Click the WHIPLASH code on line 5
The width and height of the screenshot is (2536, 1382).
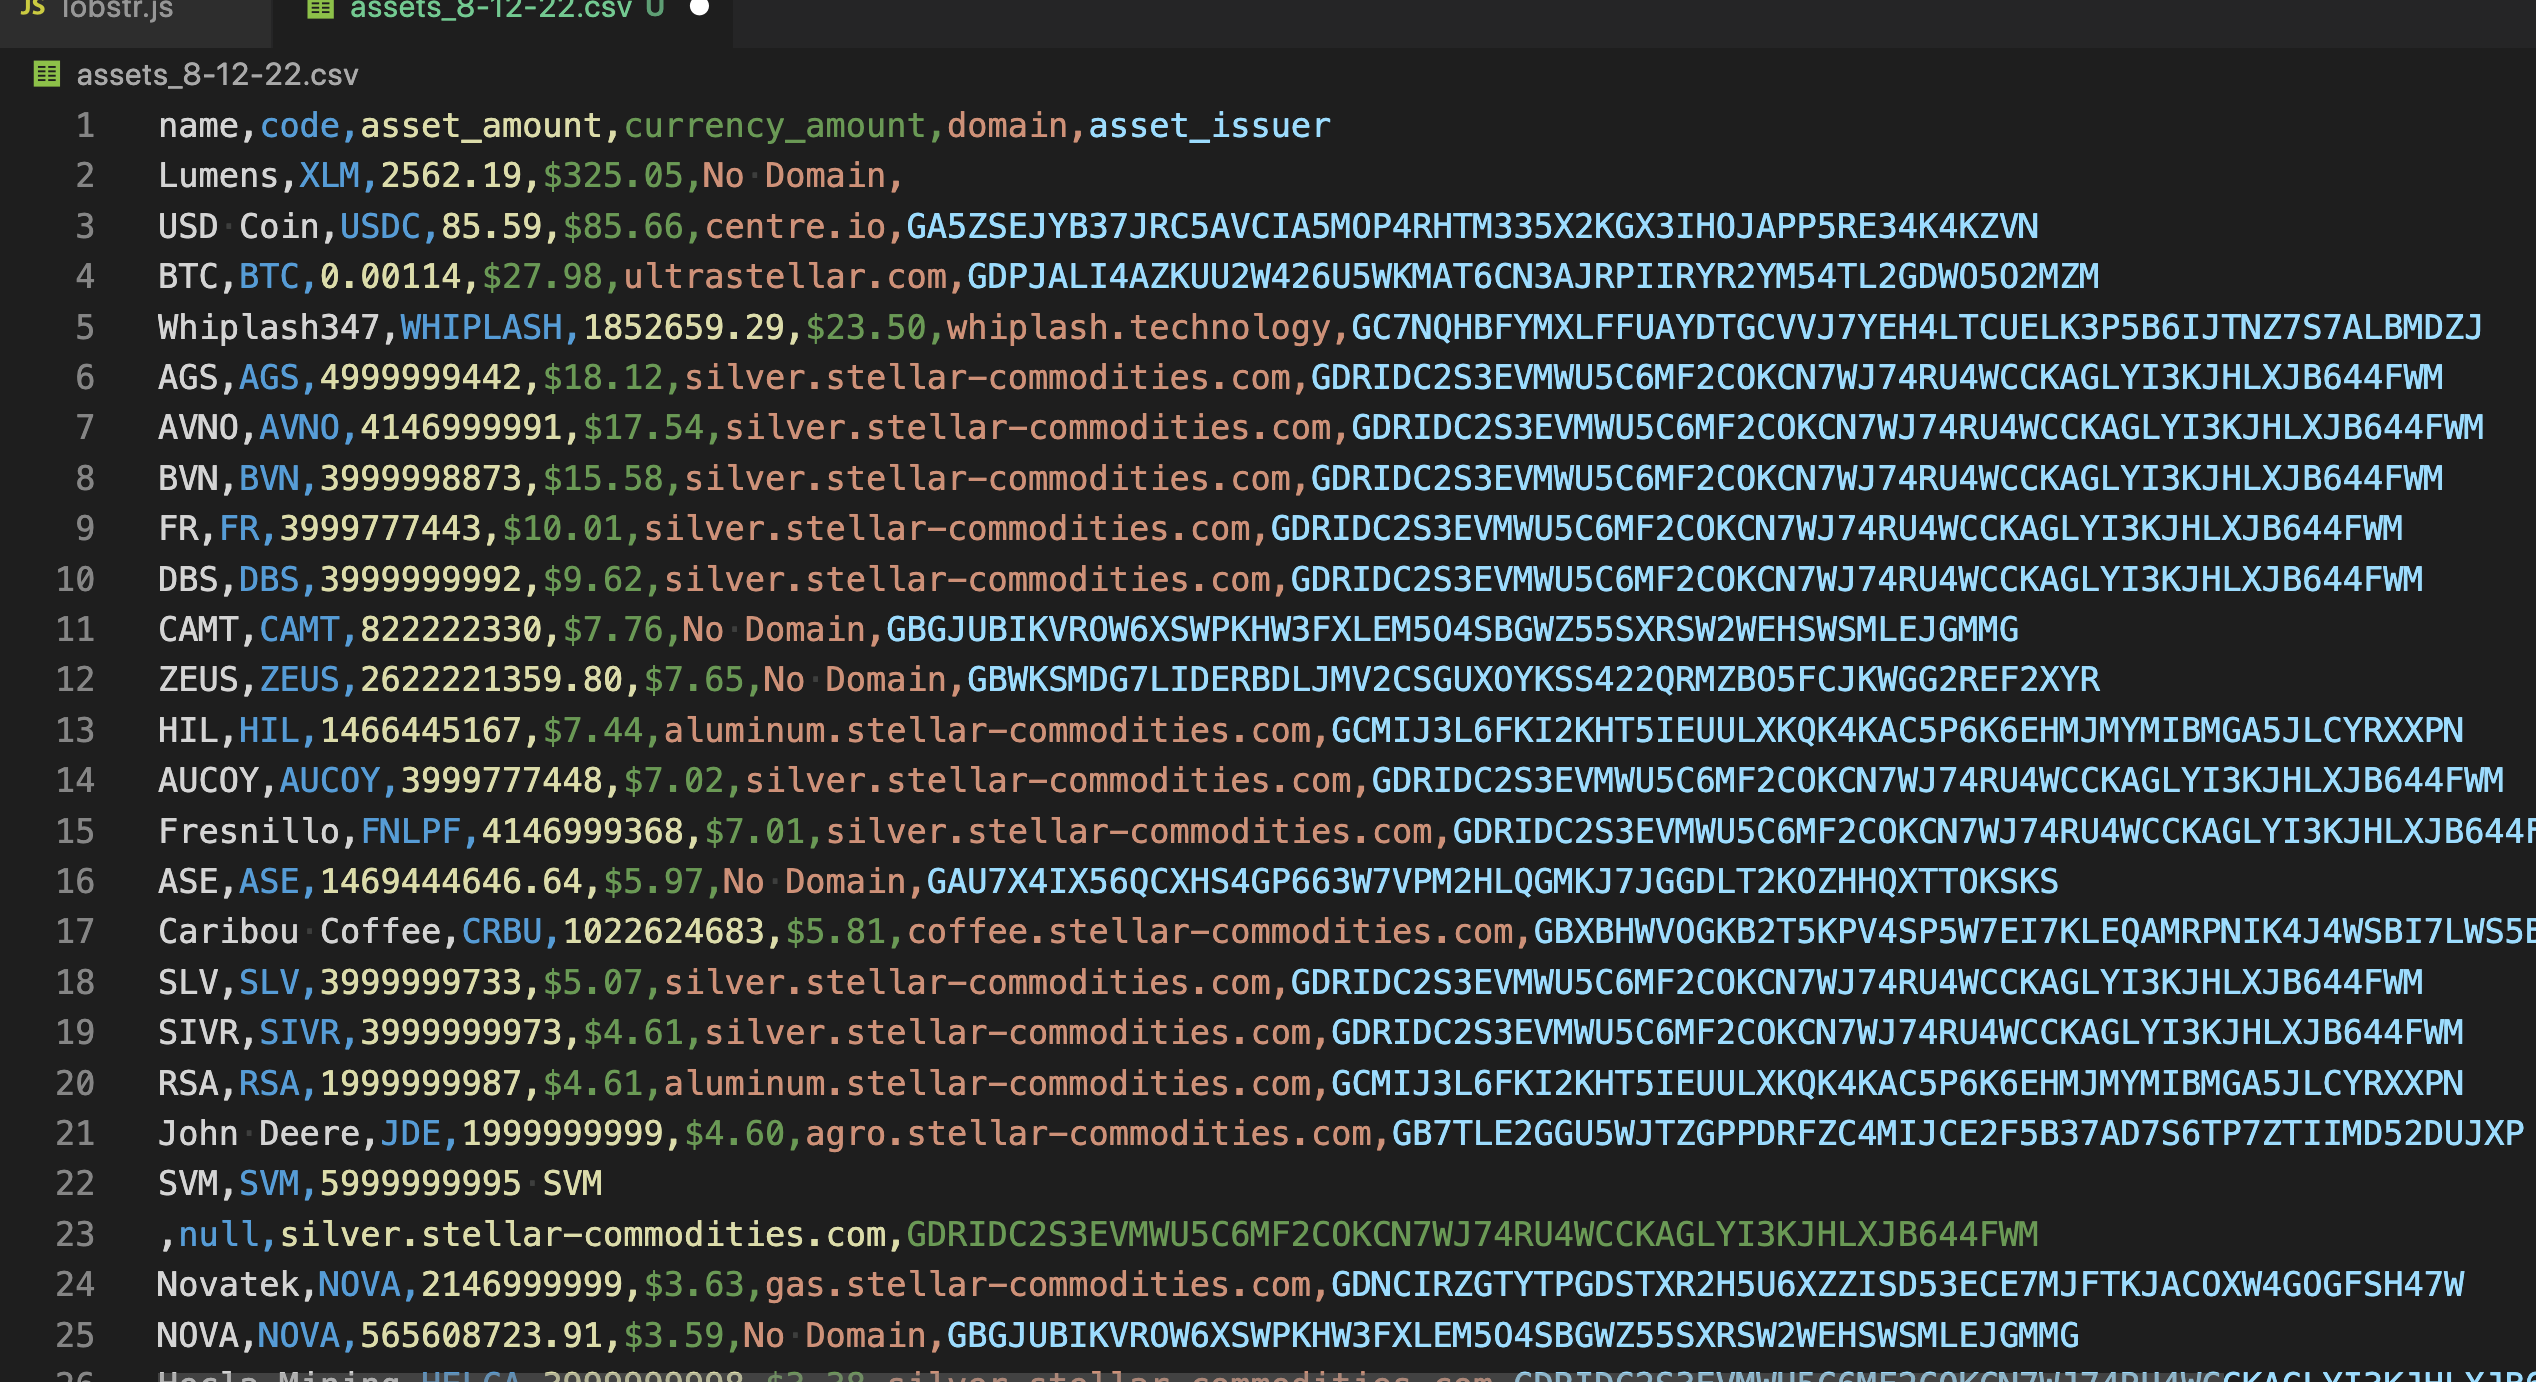(x=481, y=328)
